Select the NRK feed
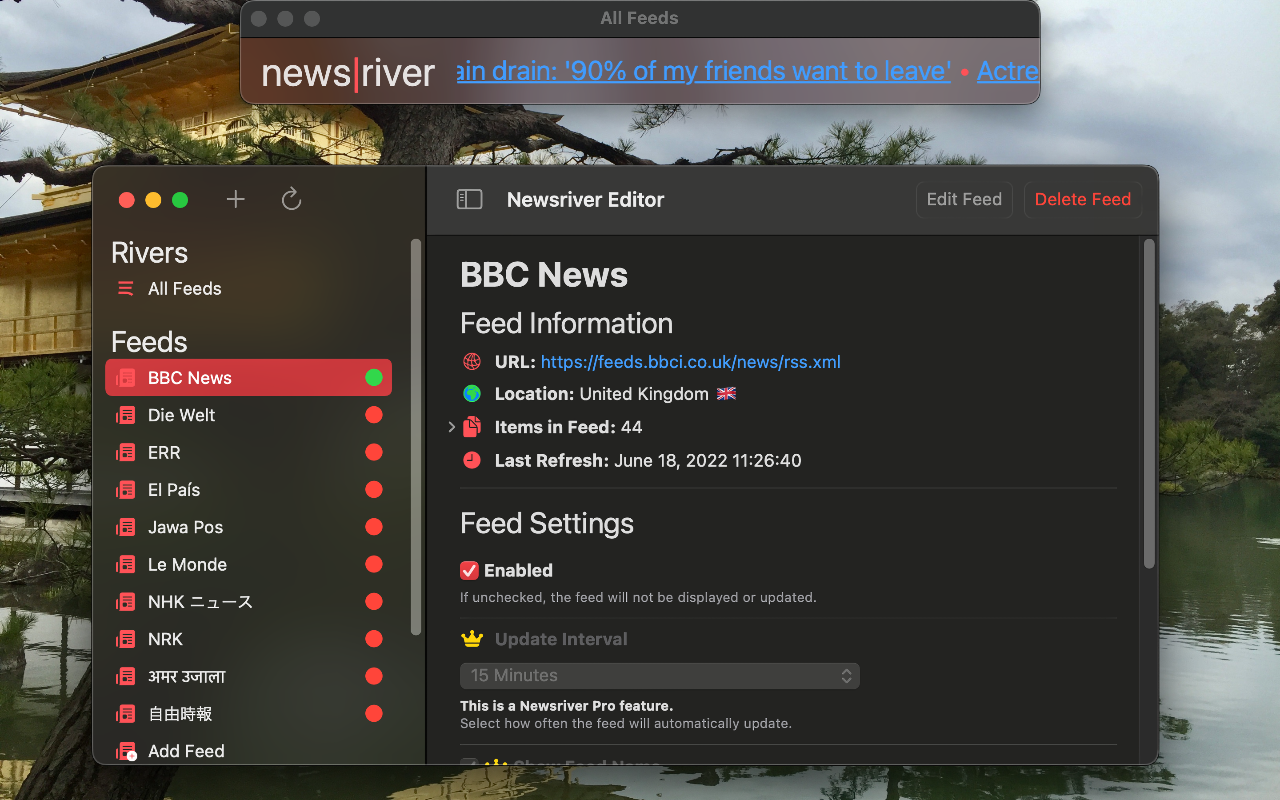This screenshot has height=800, width=1280. pyautogui.click(x=248, y=639)
